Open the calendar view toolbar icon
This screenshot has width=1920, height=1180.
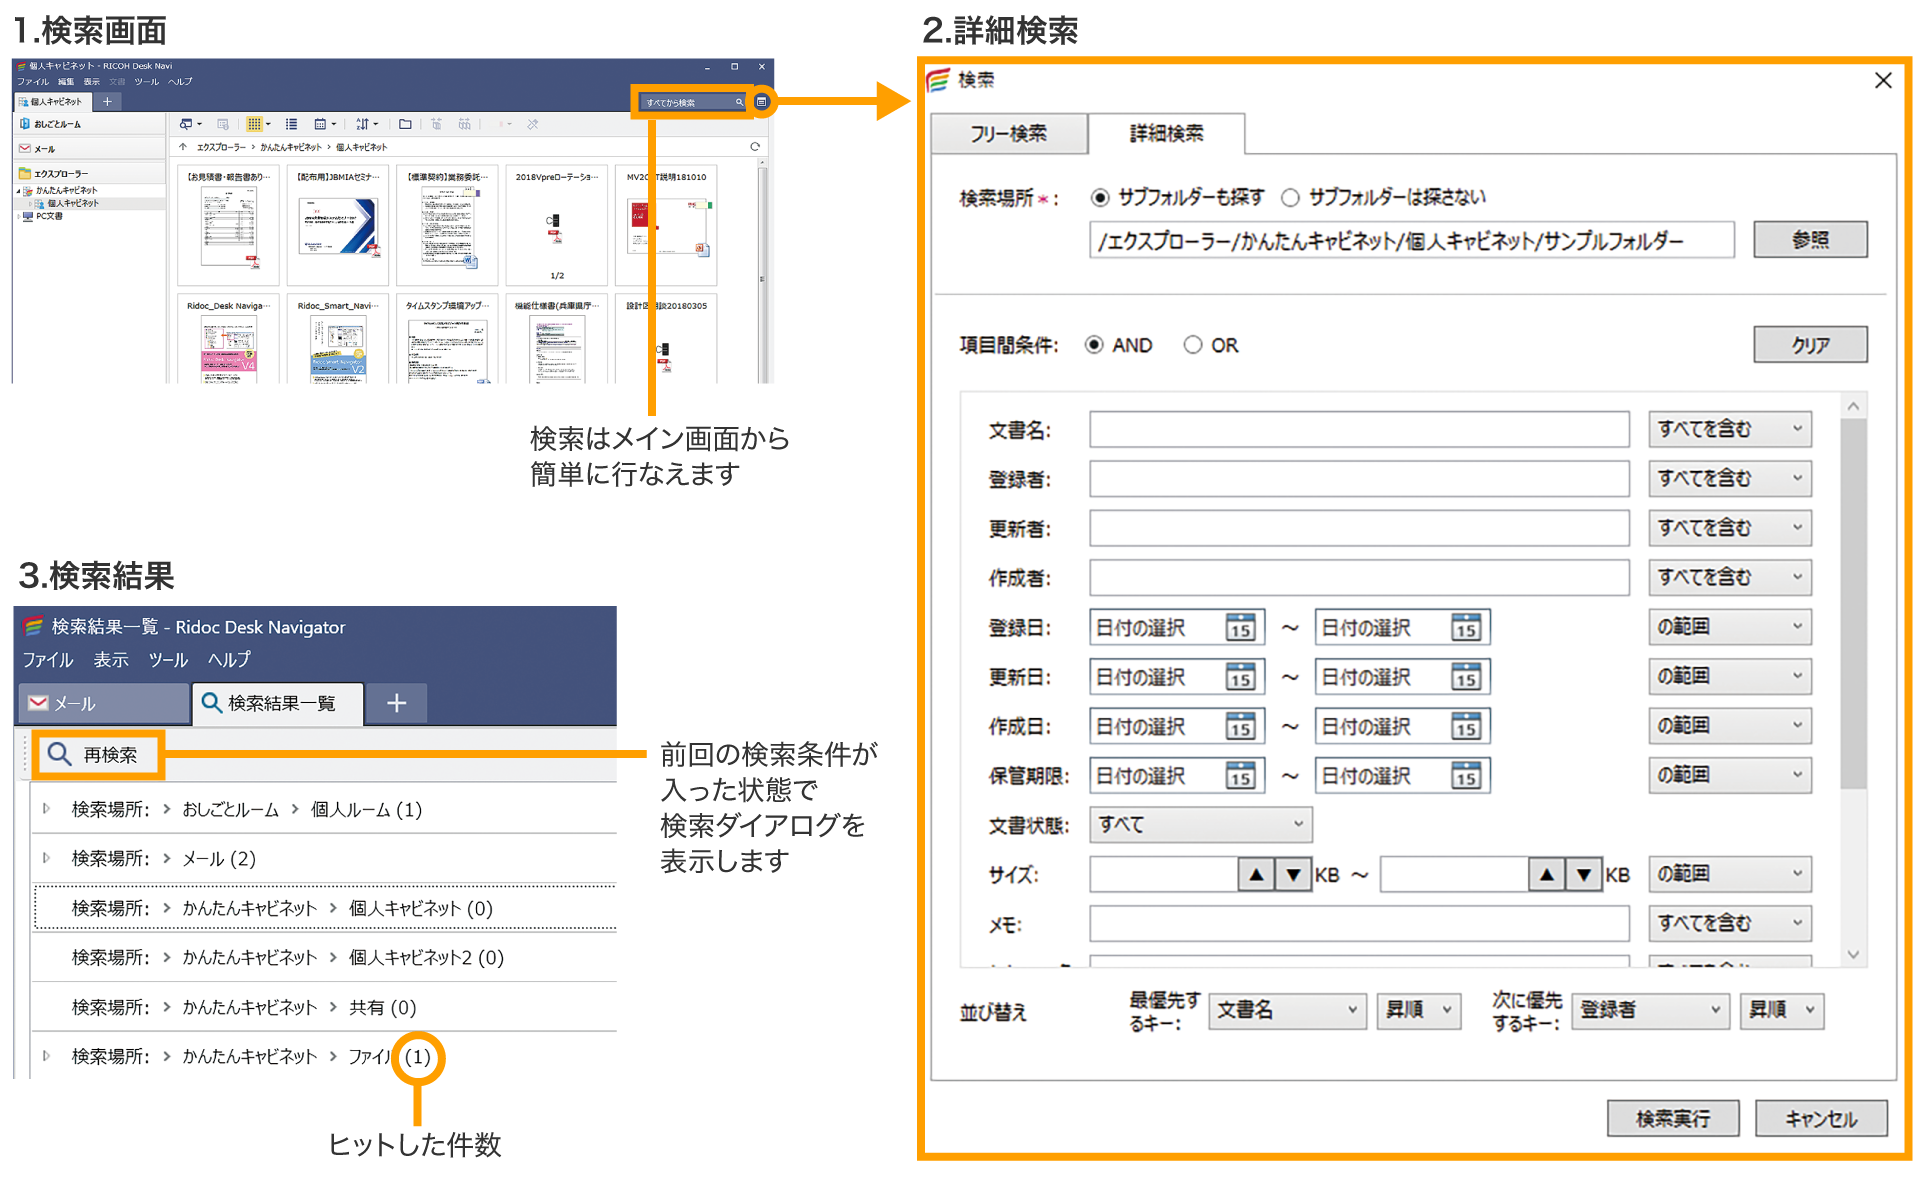click(x=320, y=124)
